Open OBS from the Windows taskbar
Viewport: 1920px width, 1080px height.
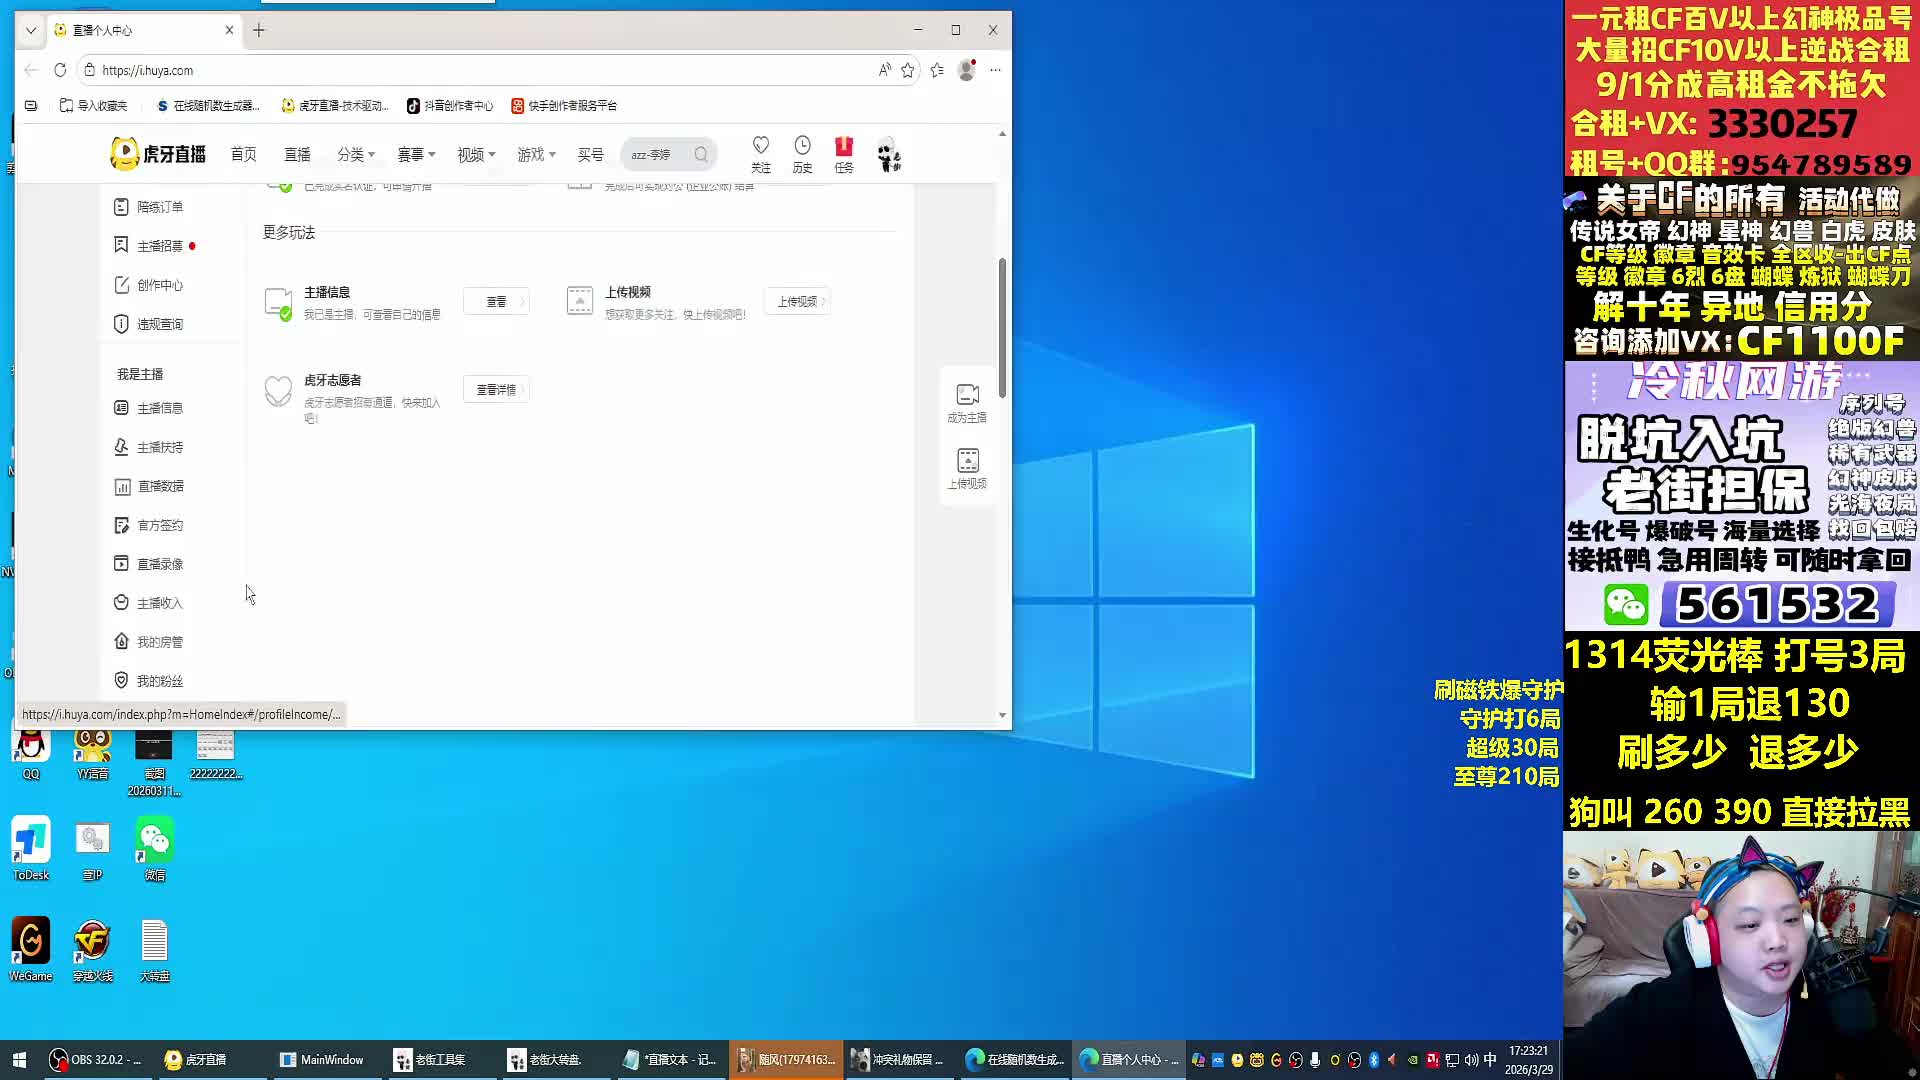[x=97, y=1059]
